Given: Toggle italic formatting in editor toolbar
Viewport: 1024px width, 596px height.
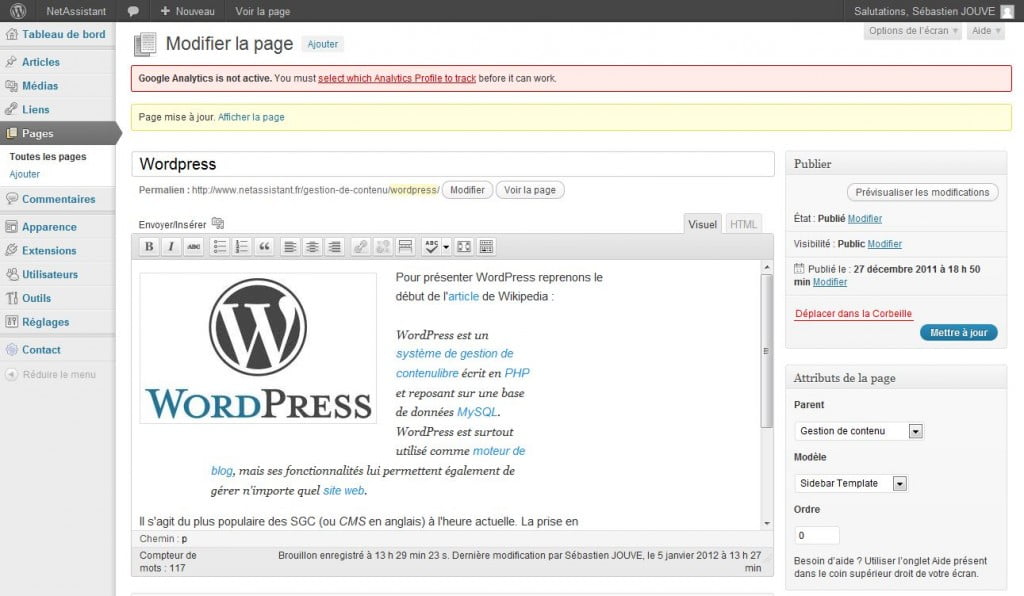Looking at the screenshot, I should (171, 247).
